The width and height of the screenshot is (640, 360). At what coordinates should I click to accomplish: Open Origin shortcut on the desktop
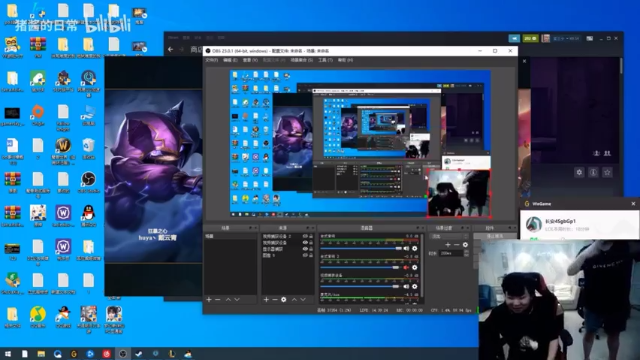(38, 115)
